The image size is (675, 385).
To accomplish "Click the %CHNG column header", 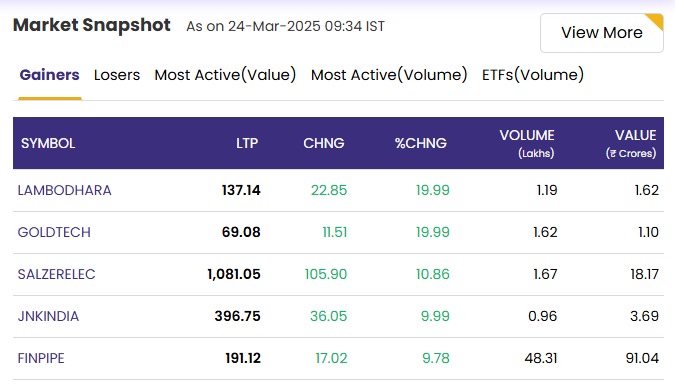I will (x=421, y=143).
